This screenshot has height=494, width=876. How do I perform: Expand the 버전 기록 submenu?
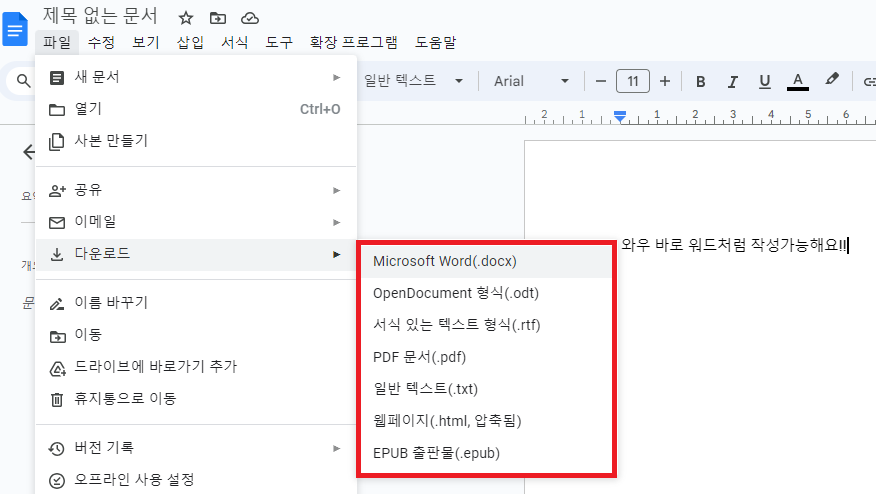pyautogui.click(x=196, y=448)
